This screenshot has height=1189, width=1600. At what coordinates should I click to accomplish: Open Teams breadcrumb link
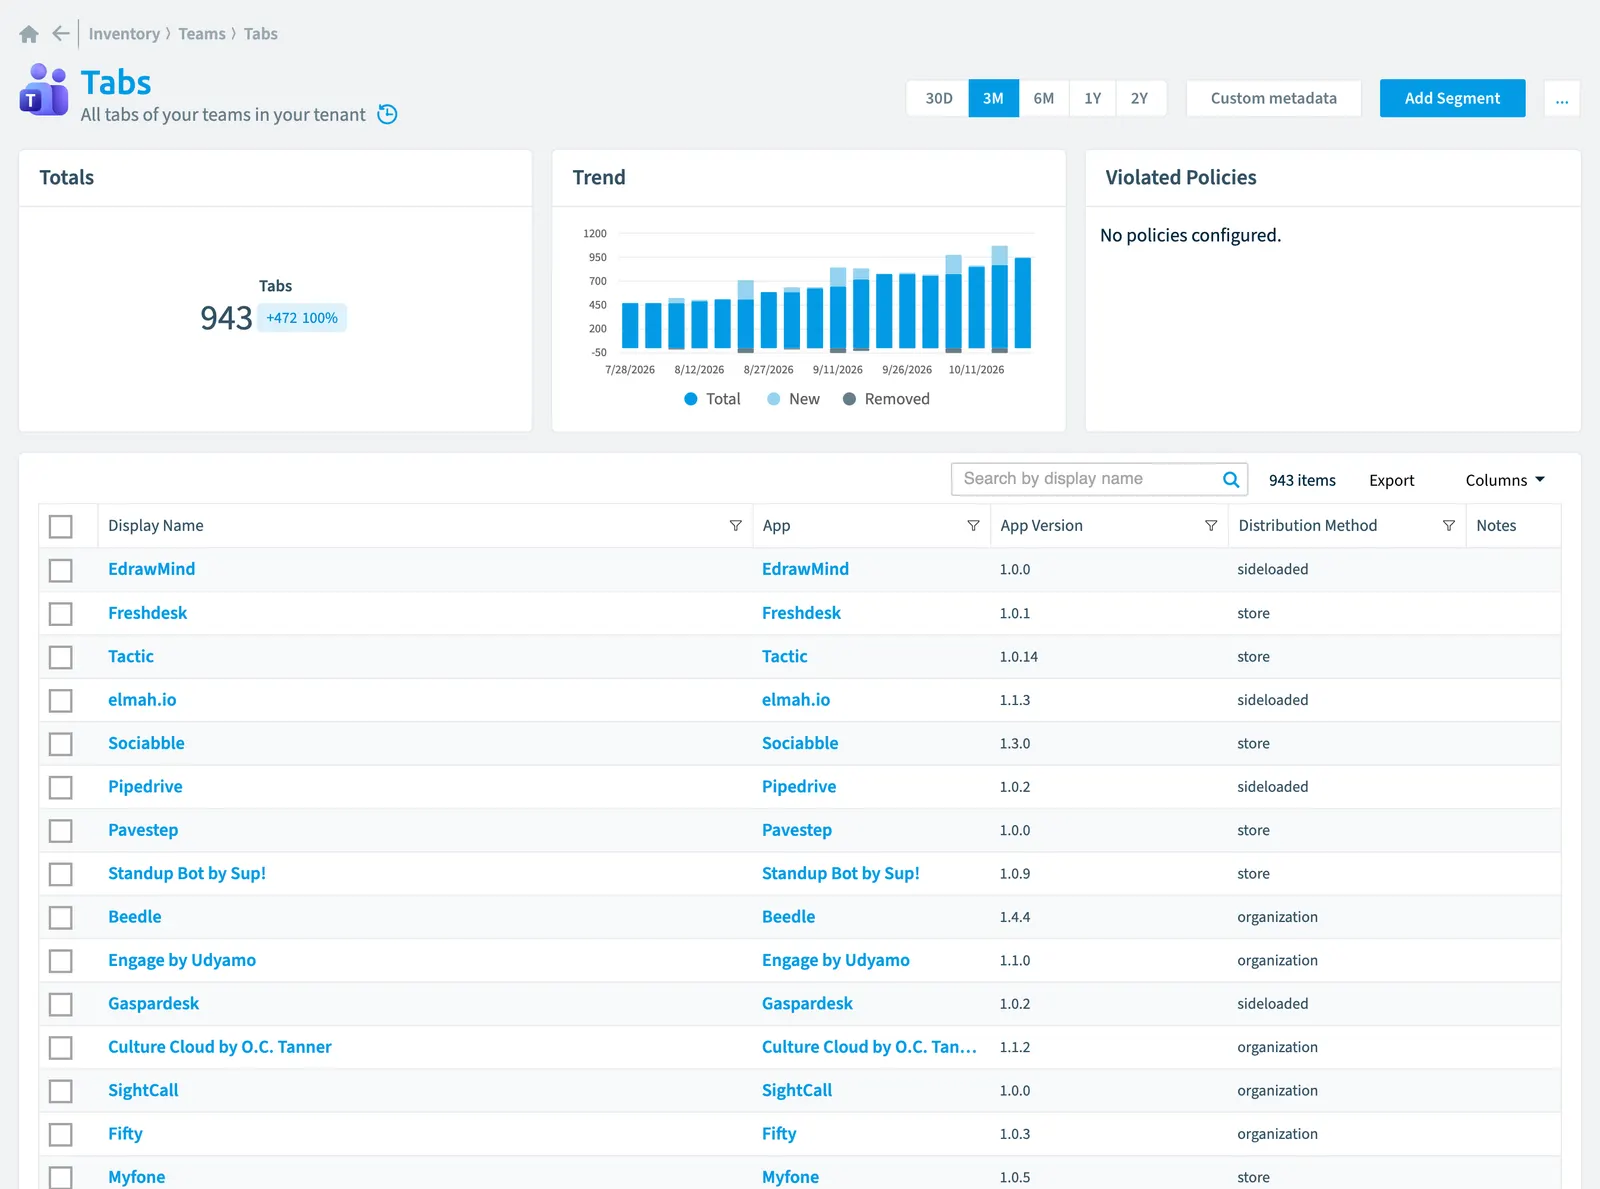[x=202, y=34]
